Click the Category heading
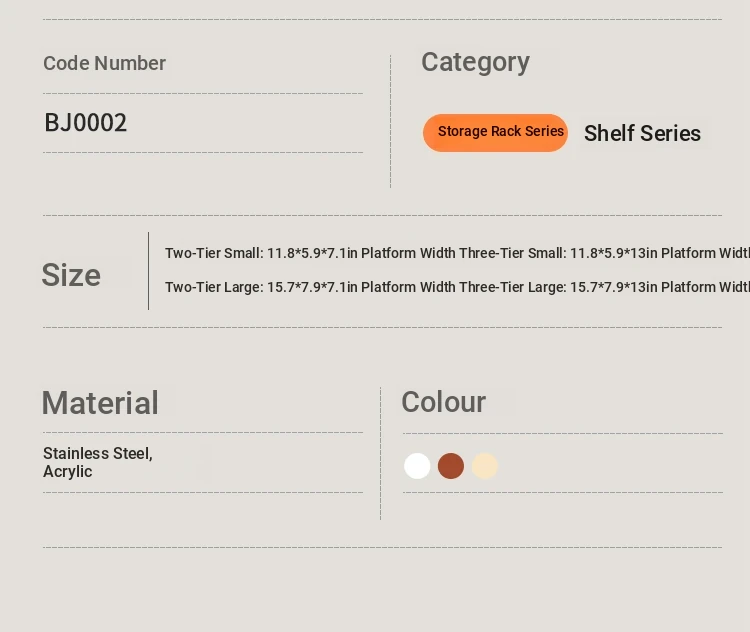The height and width of the screenshot is (632, 750). click(475, 62)
